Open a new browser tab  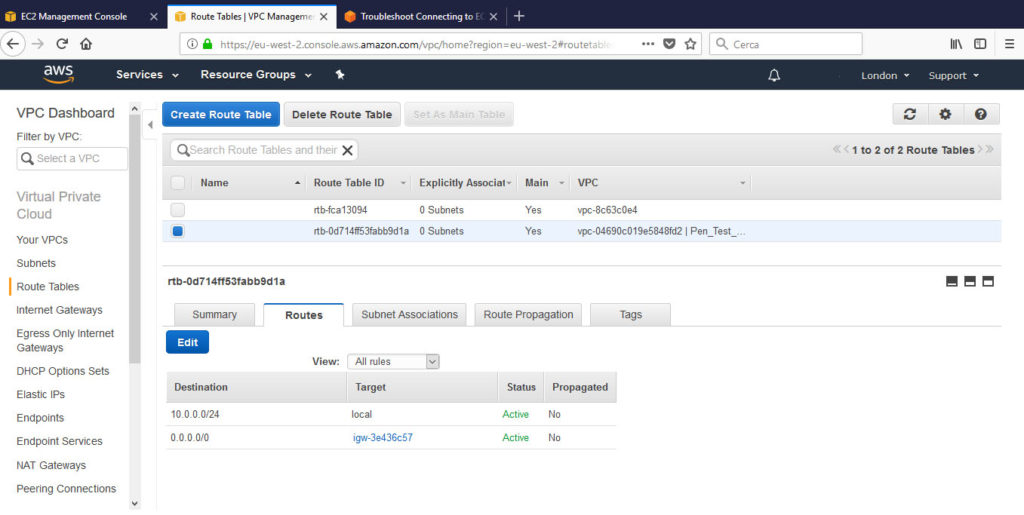[519, 16]
